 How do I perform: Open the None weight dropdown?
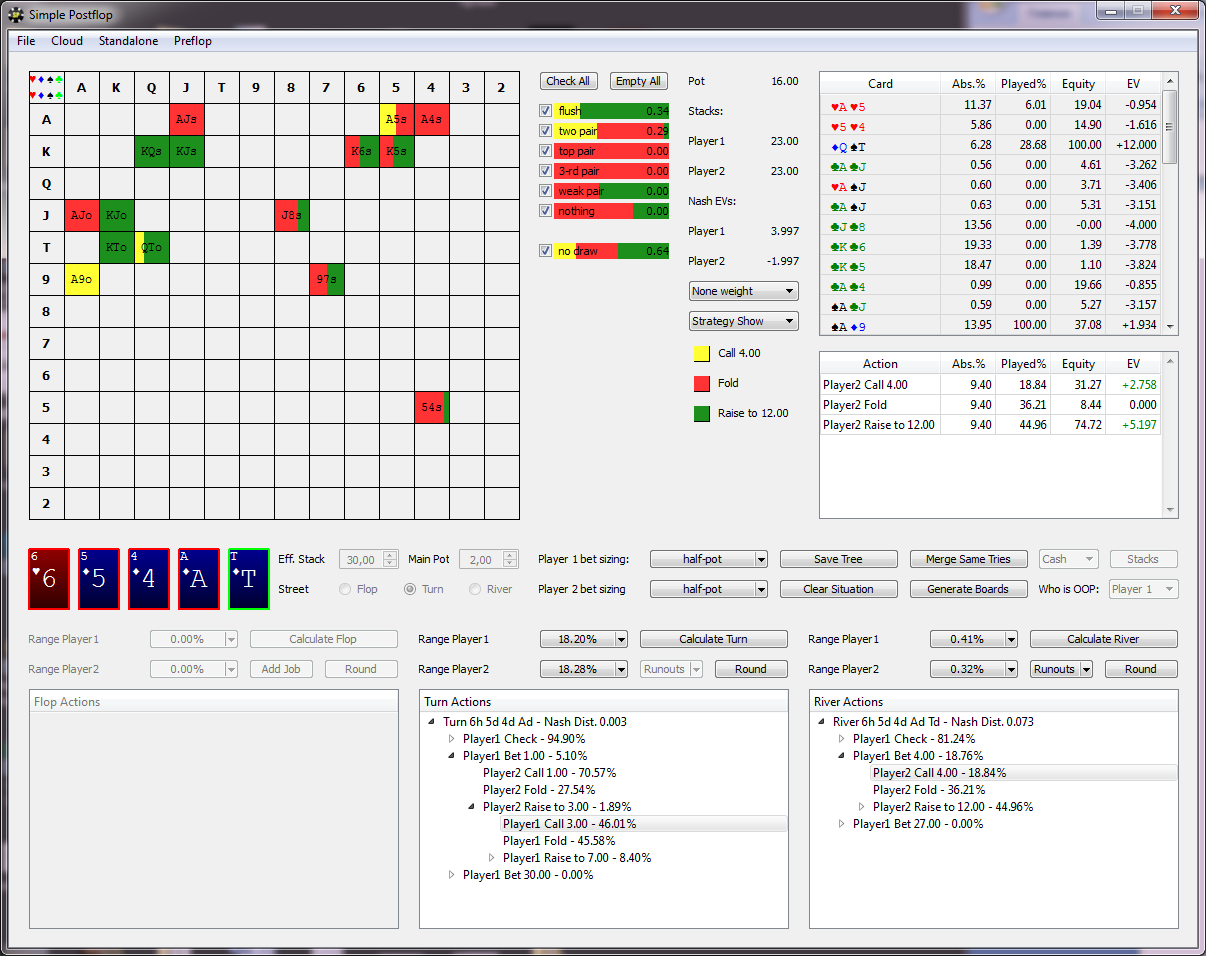click(744, 291)
